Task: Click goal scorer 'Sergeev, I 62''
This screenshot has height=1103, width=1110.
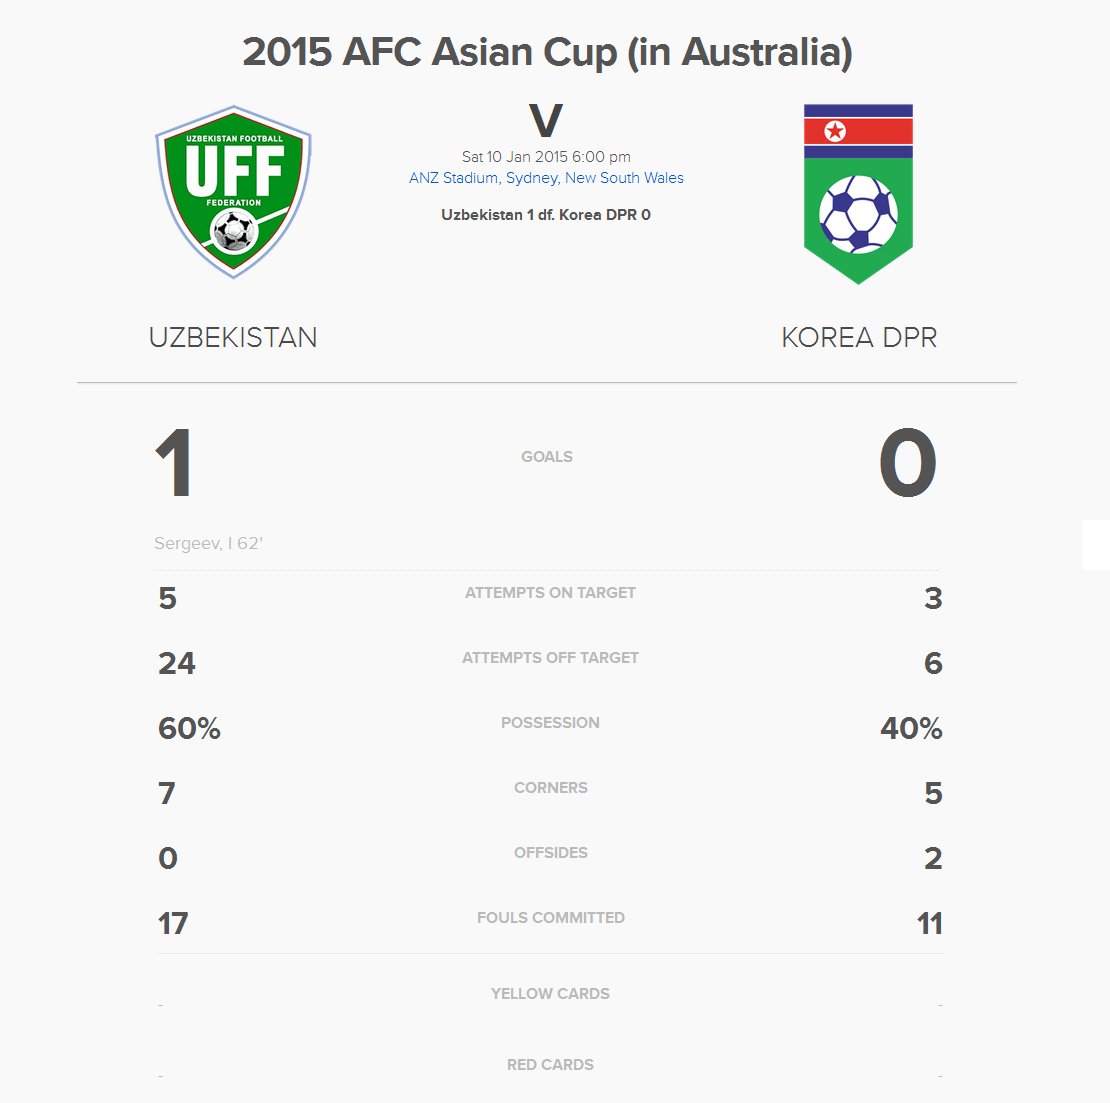Action: [208, 544]
